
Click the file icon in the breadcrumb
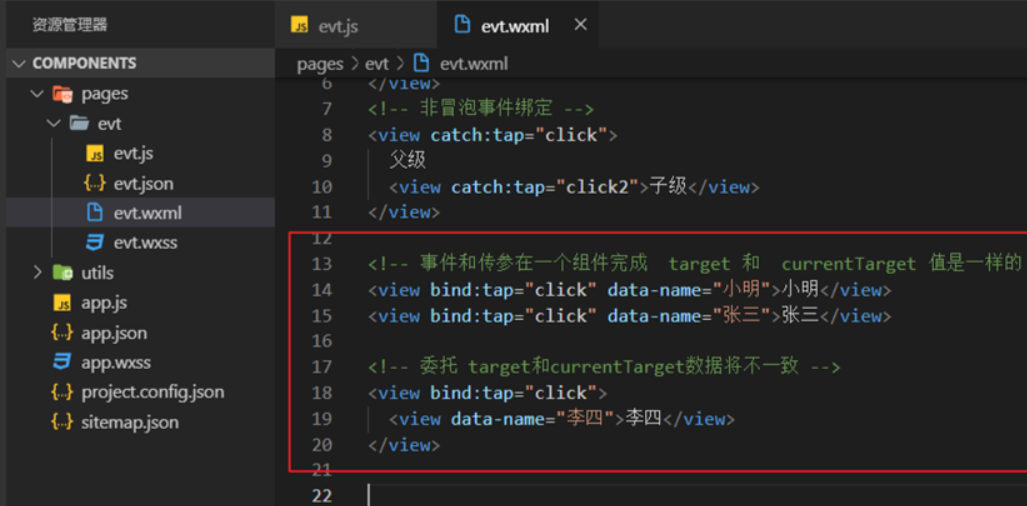(422, 63)
